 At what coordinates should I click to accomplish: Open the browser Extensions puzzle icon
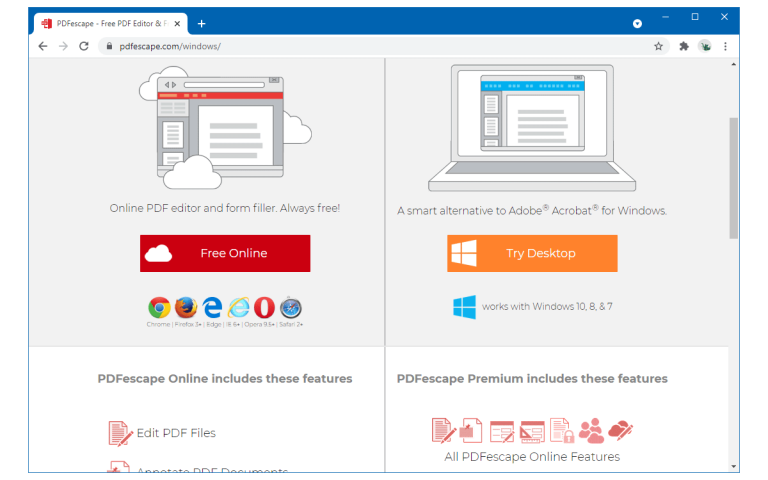[x=684, y=46]
